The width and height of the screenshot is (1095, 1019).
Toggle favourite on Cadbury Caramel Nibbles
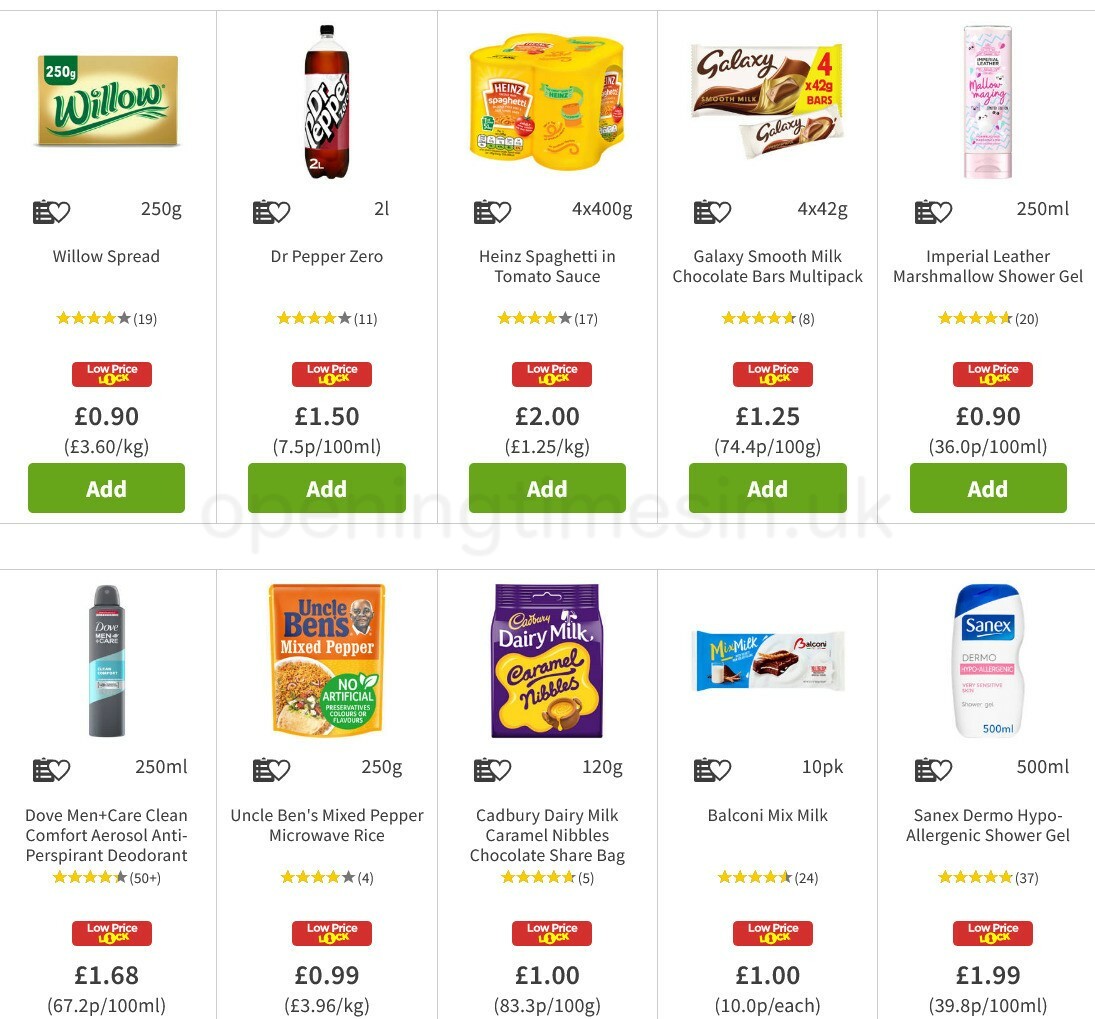pos(491,769)
